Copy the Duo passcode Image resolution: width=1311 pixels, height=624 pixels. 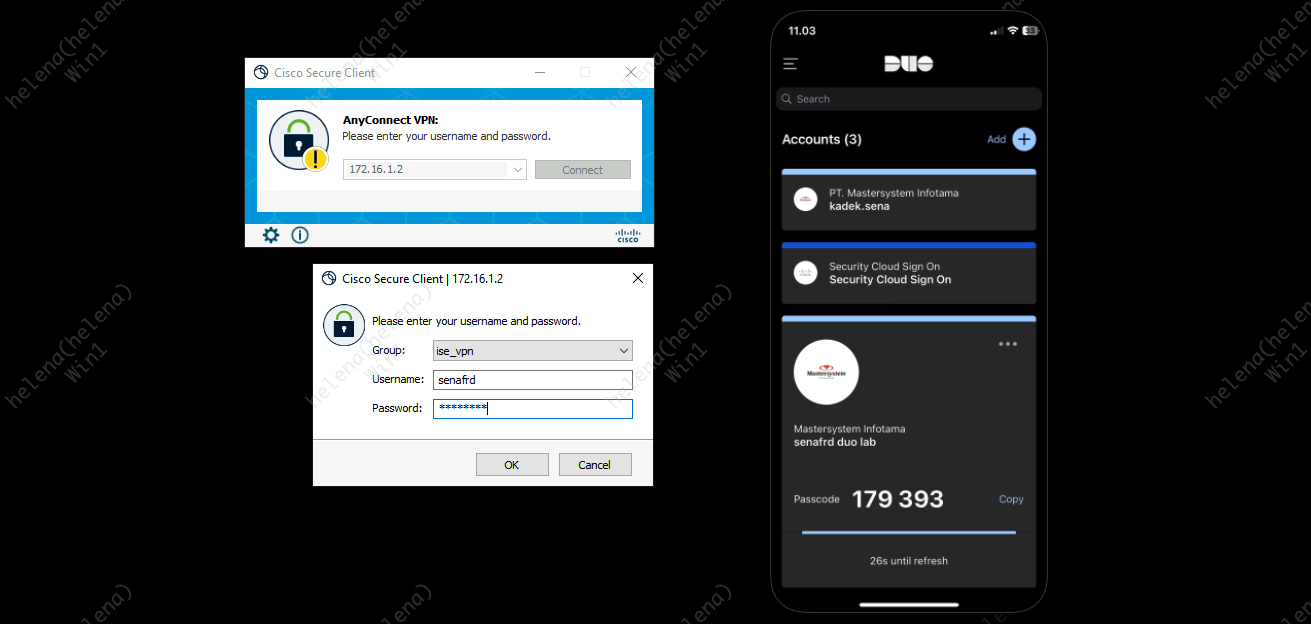coord(1011,499)
